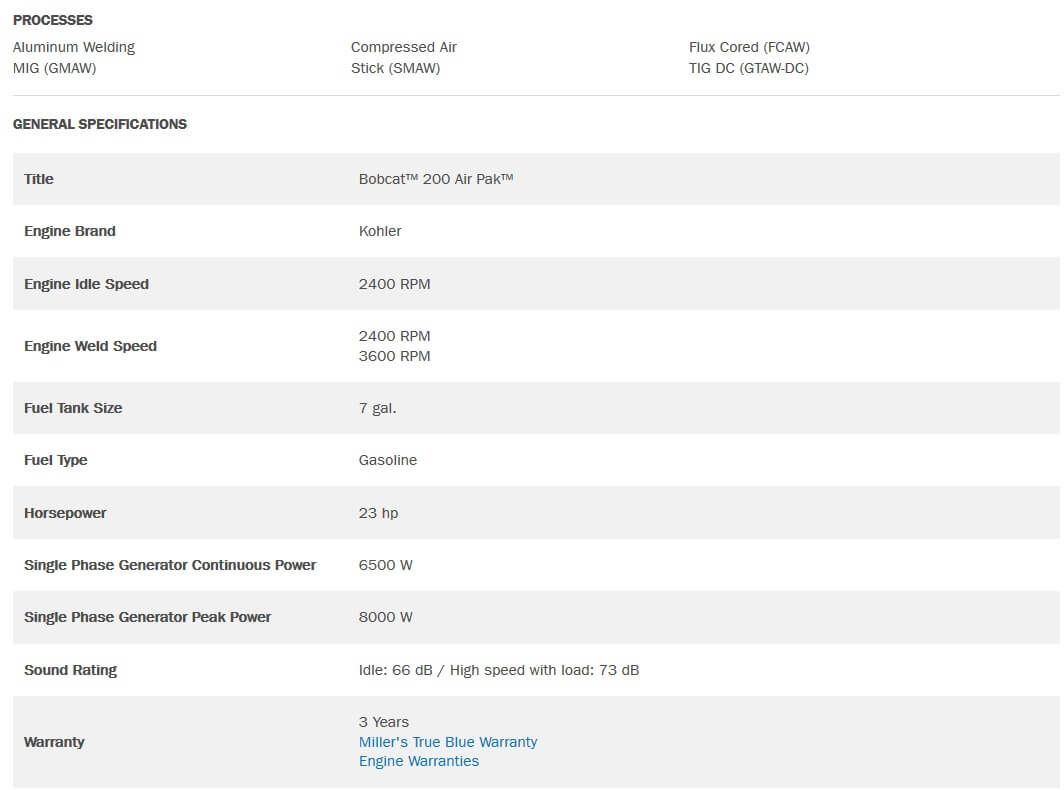Select the '6500 W' value
This screenshot has width=1064, height=790.
(385, 565)
